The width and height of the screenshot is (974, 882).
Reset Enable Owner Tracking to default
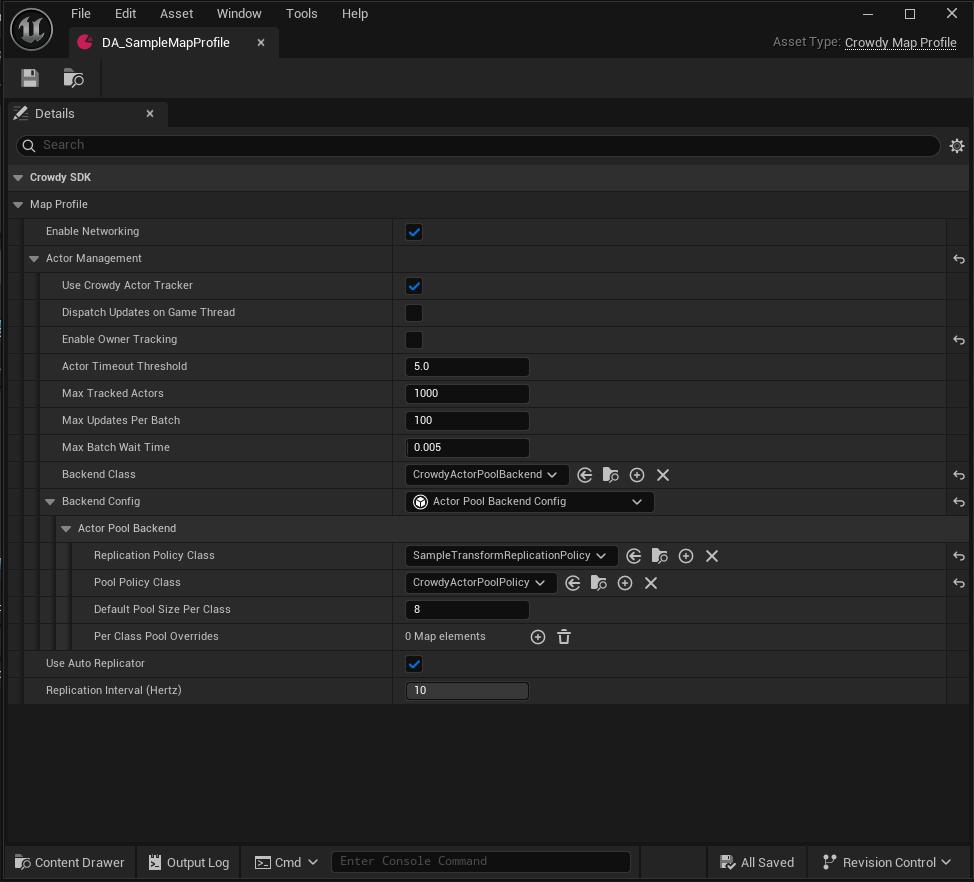coord(959,340)
